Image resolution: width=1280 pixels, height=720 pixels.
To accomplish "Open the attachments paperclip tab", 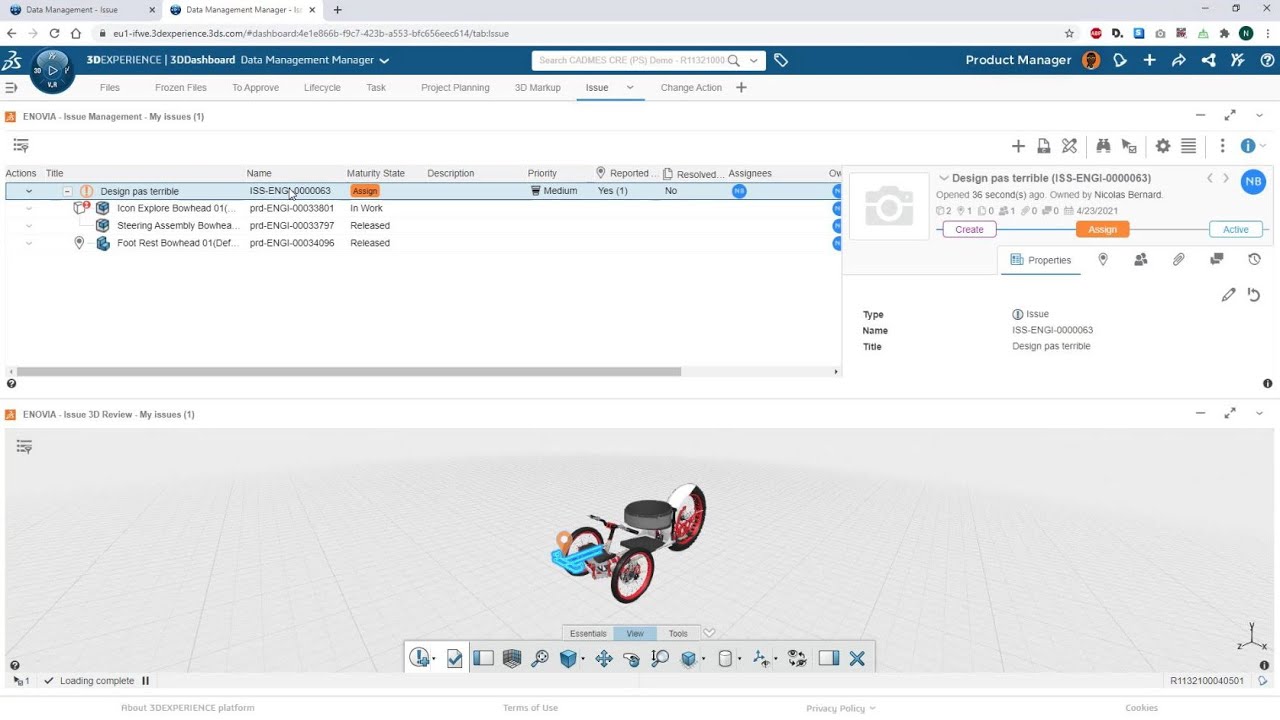I will [x=1178, y=260].
